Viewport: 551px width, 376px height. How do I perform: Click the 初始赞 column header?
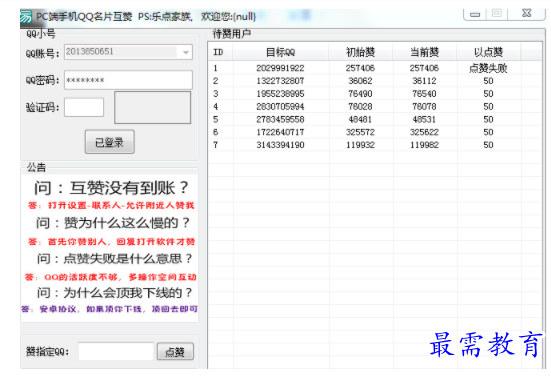361,52
